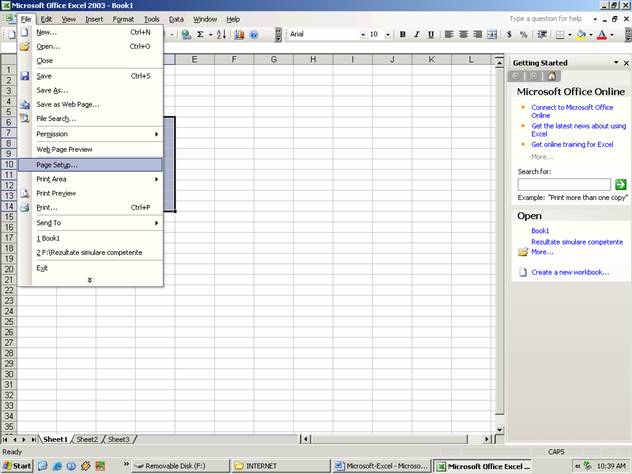Click the task pane Home icon
This screenshot has height=474, width=632.
tap(551, 76)
